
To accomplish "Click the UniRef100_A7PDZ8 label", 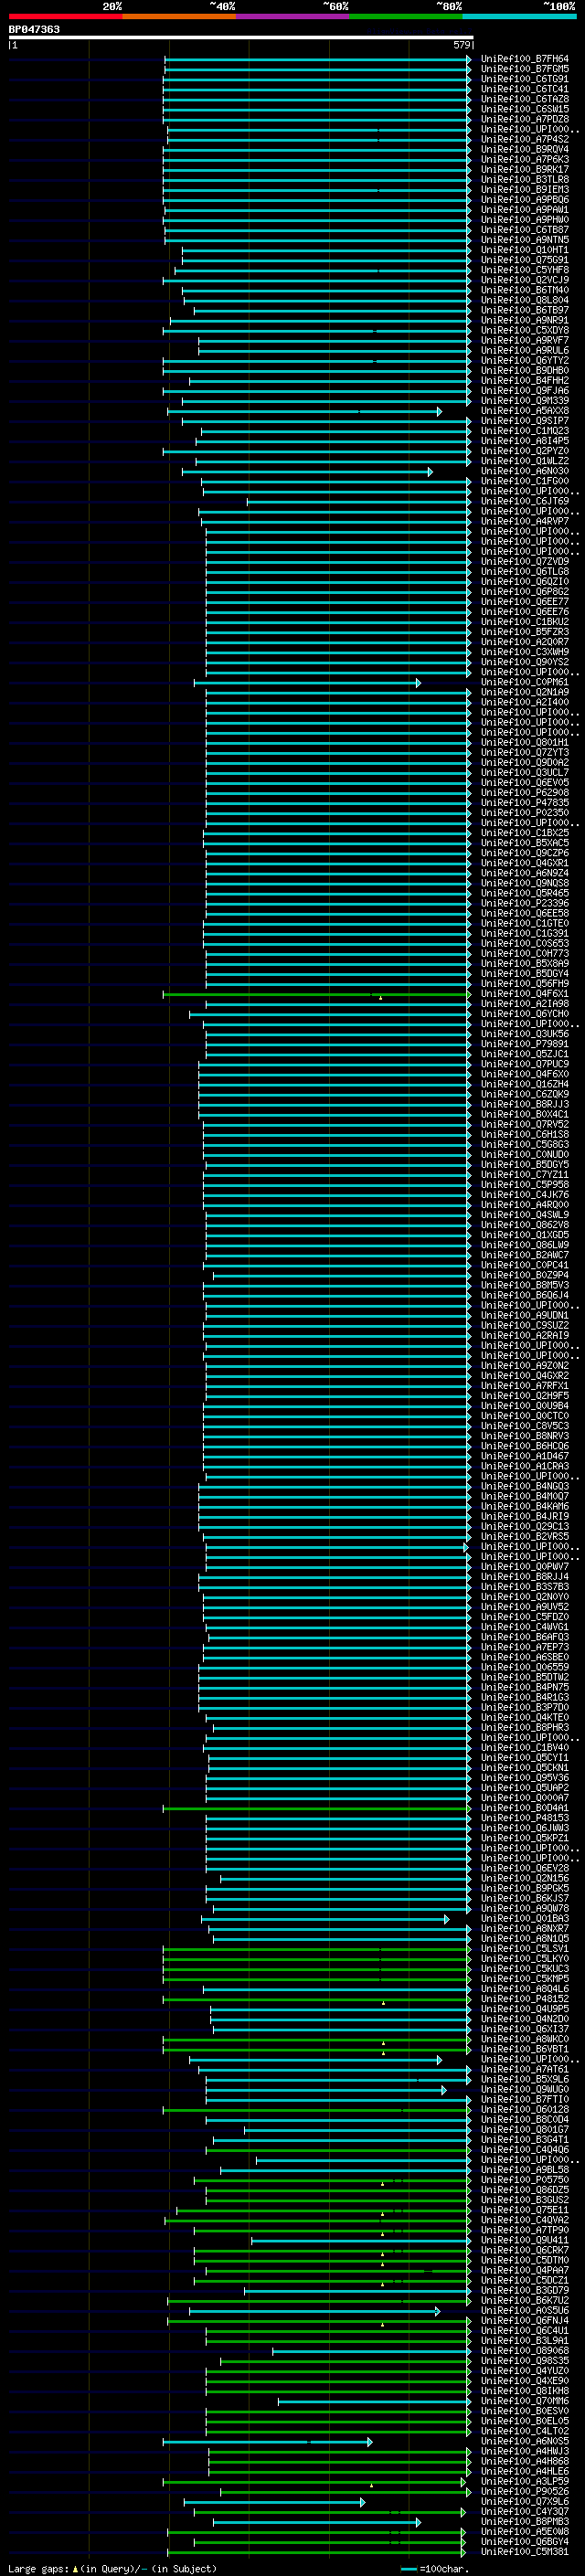I will [525, 119].
